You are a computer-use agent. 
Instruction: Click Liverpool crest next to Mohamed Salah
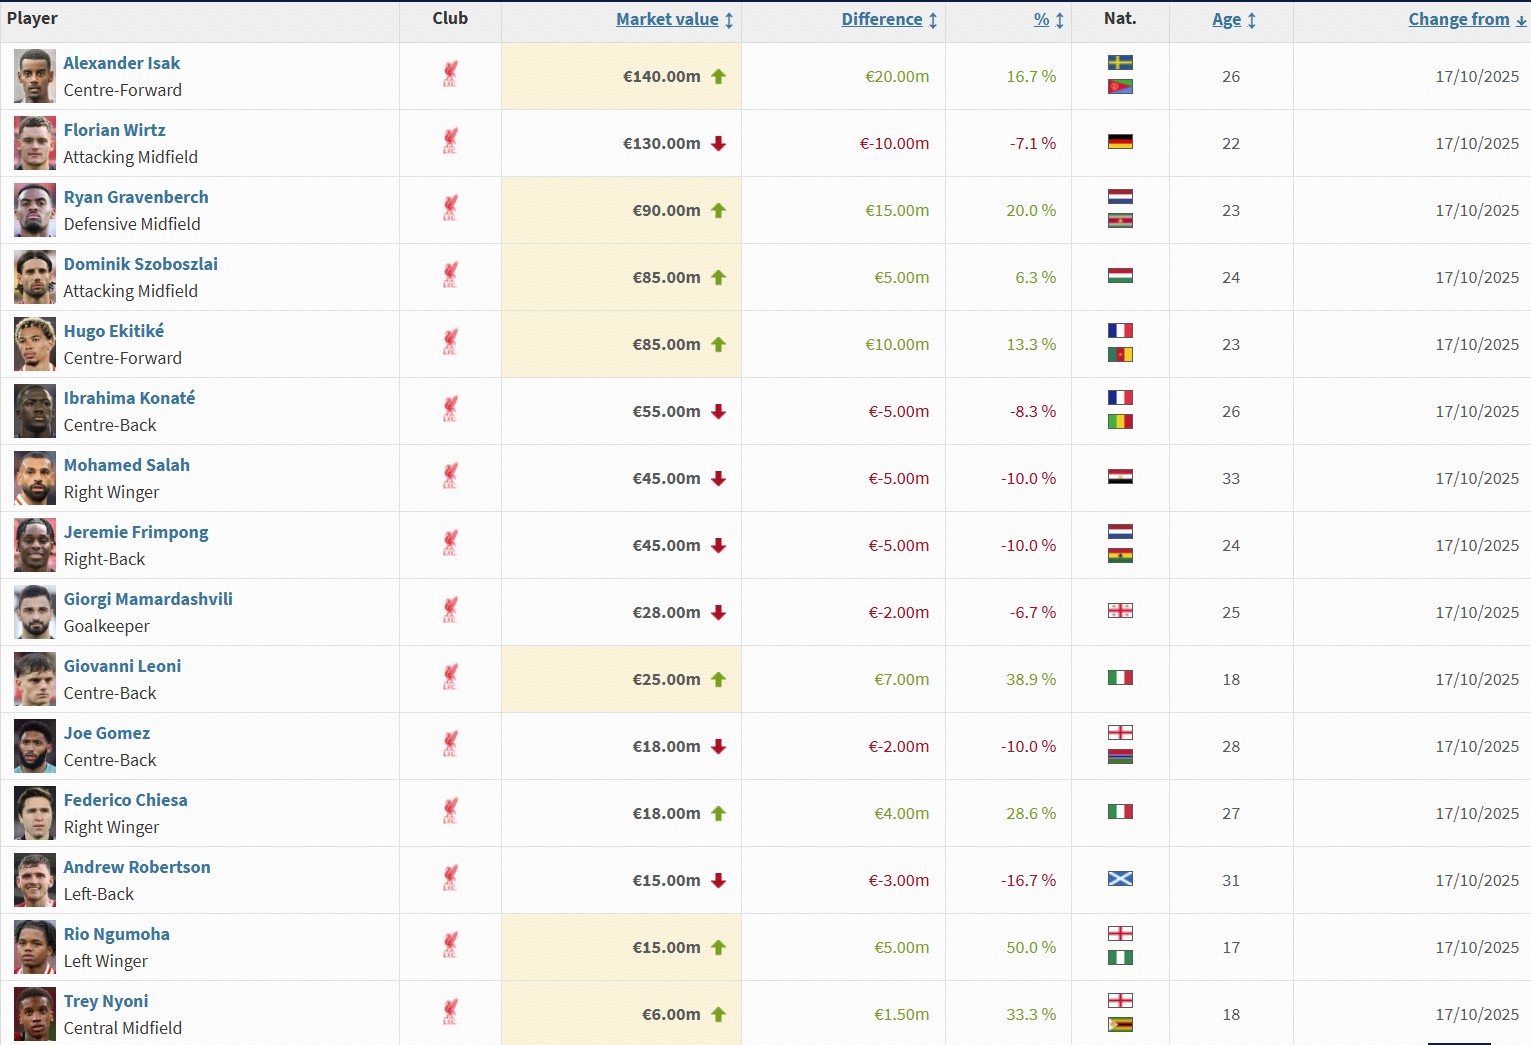coord(450,477)
